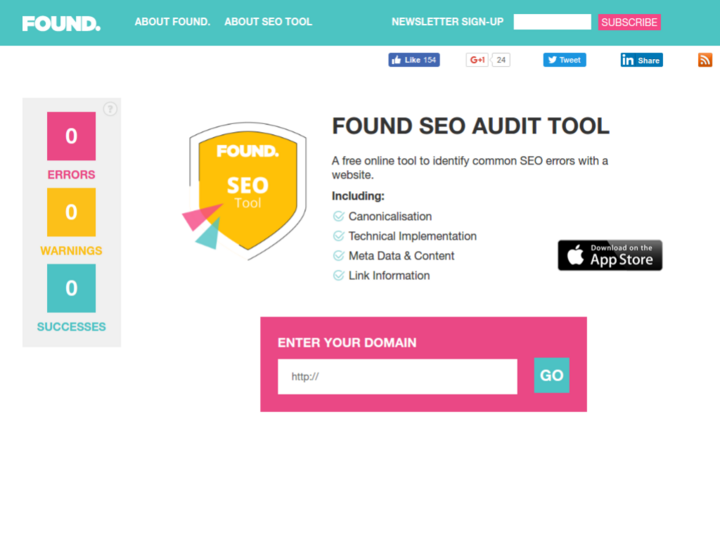Click the domain http:// input field

tap(397, 376)
